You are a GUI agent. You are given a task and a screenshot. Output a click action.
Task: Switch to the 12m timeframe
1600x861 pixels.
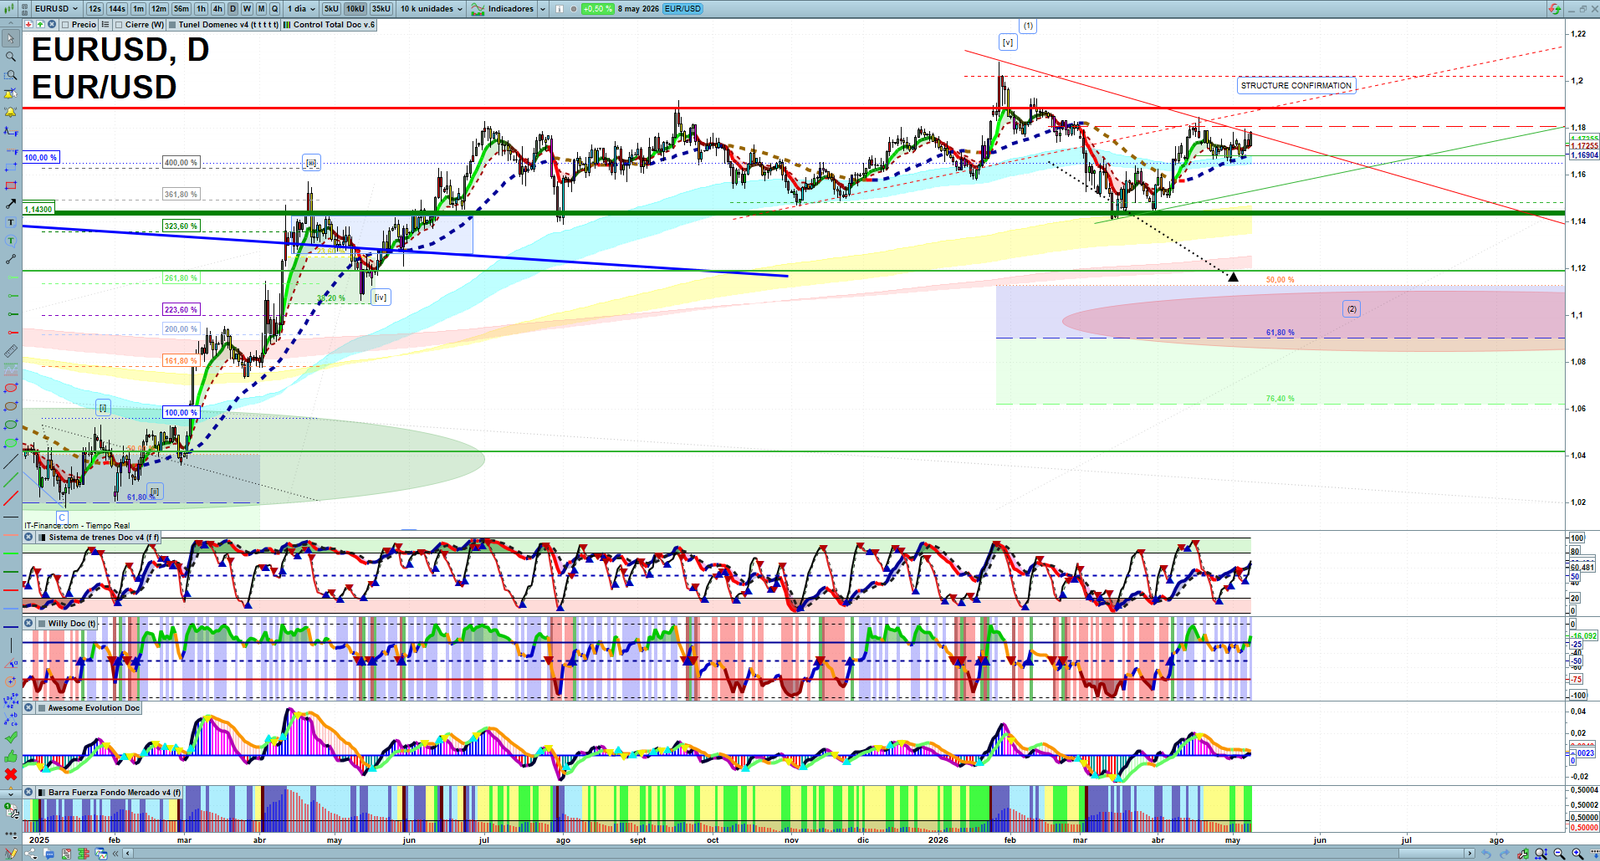[159, 9]
